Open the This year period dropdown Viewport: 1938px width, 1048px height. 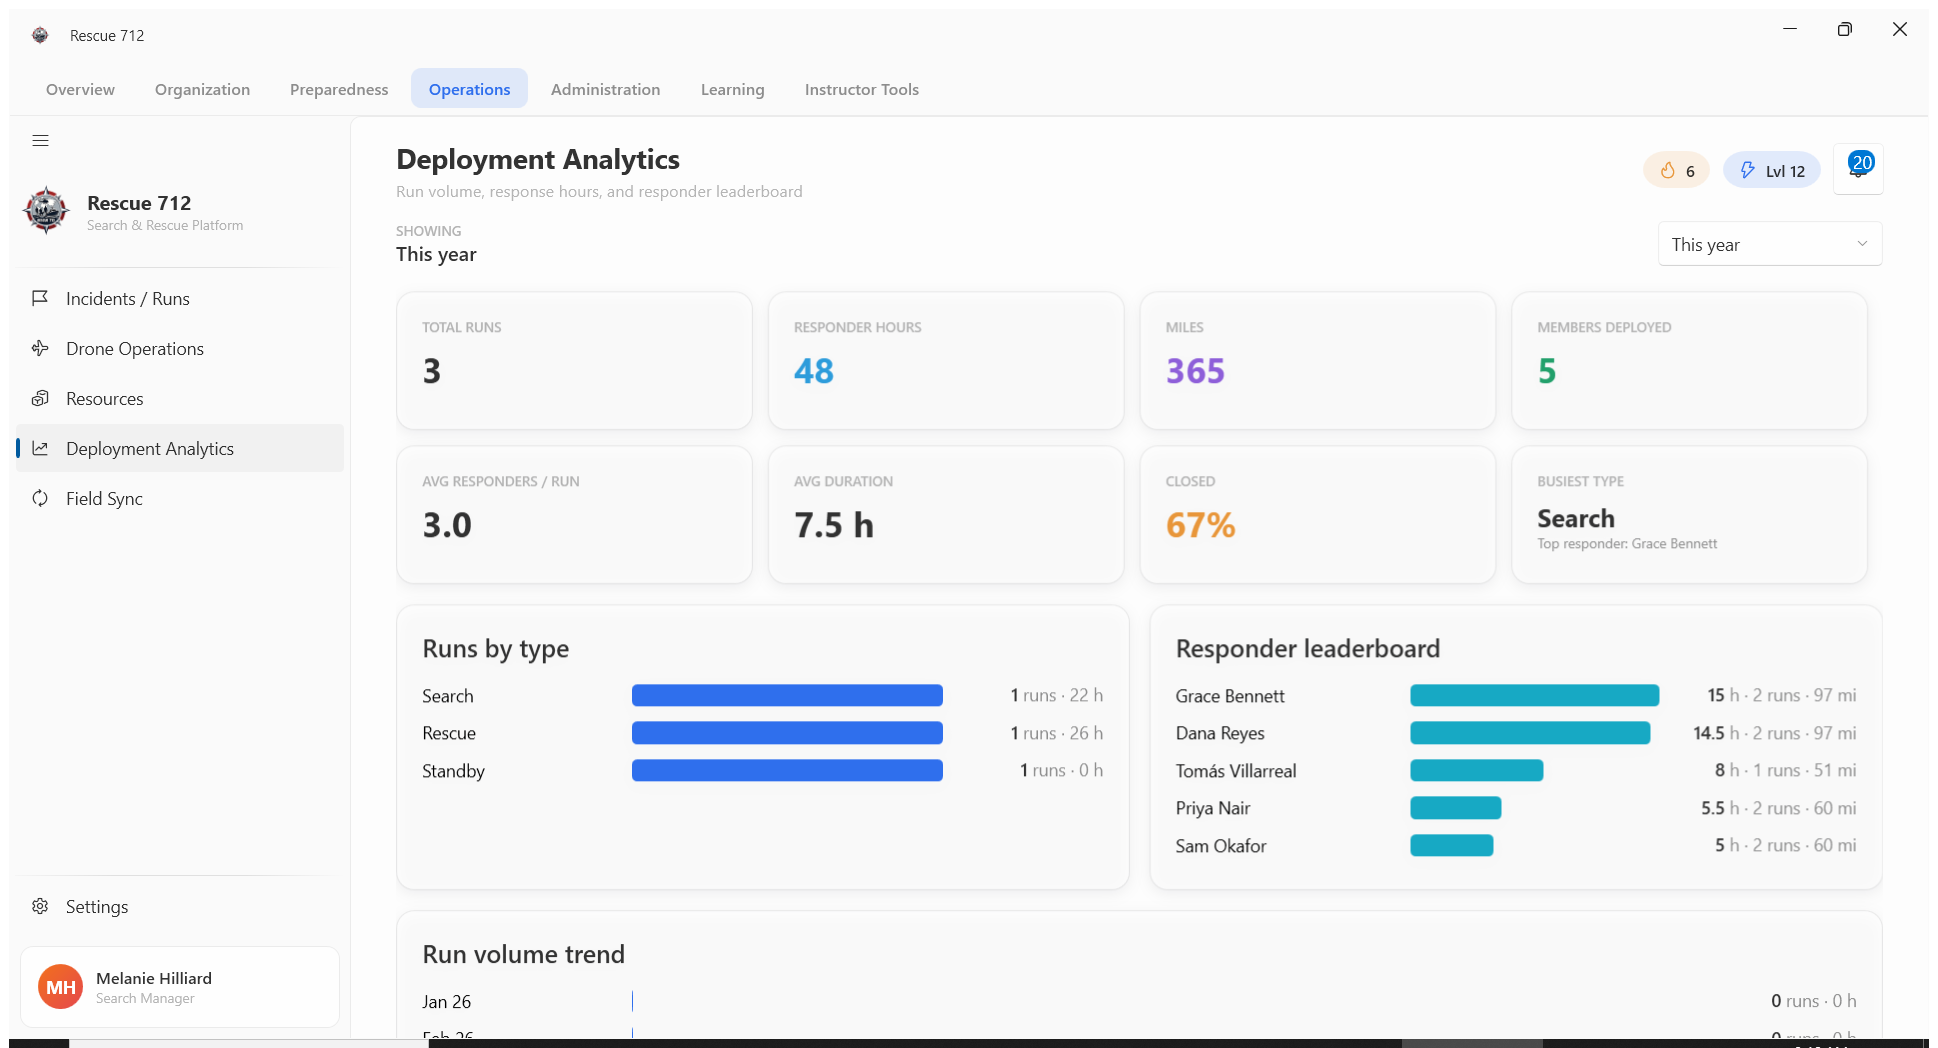click(1770, 244)
